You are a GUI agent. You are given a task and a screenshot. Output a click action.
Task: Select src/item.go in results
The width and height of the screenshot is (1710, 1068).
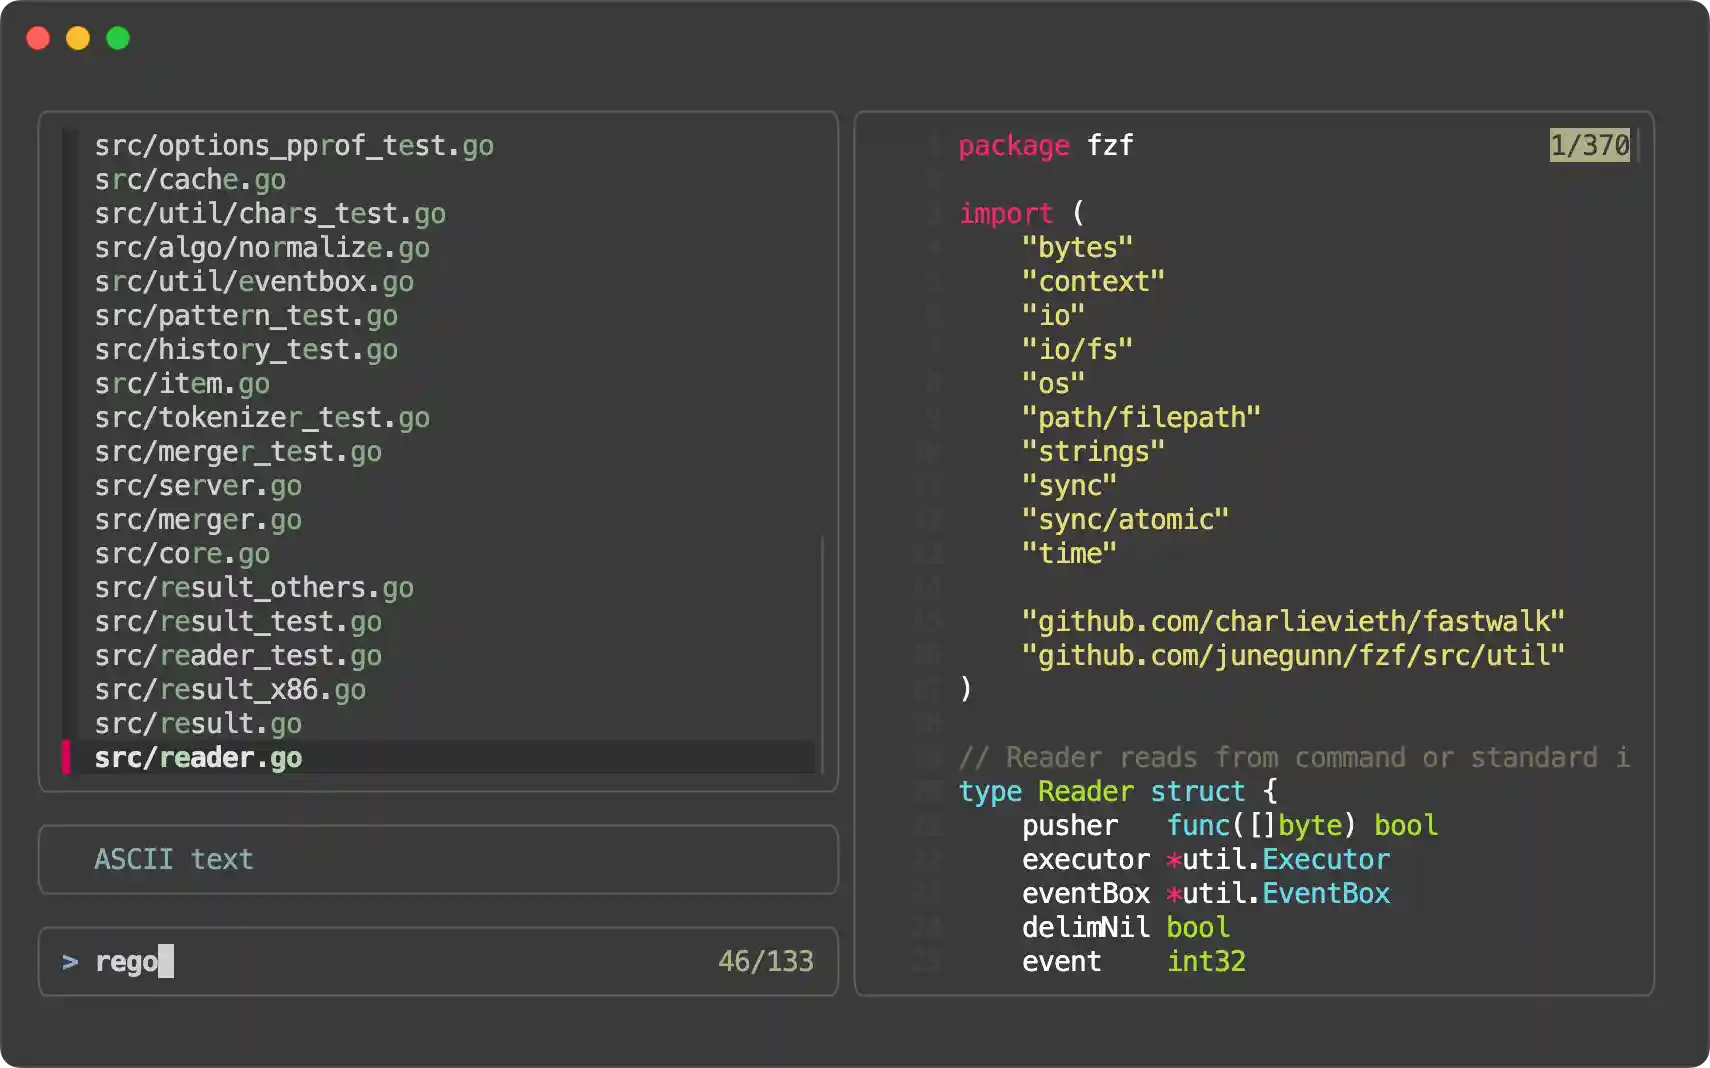point(182,384)
